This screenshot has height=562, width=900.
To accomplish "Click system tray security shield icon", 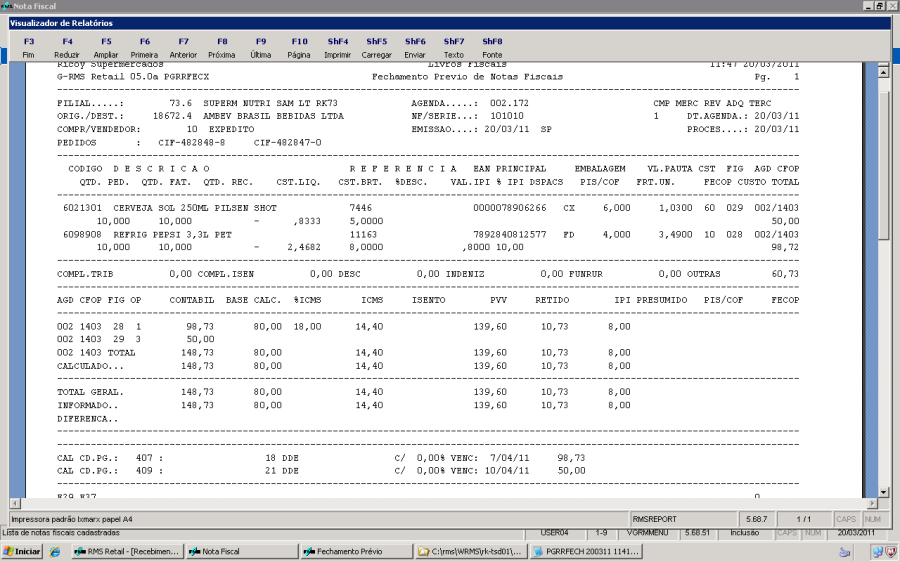I will tap(891, 552).
